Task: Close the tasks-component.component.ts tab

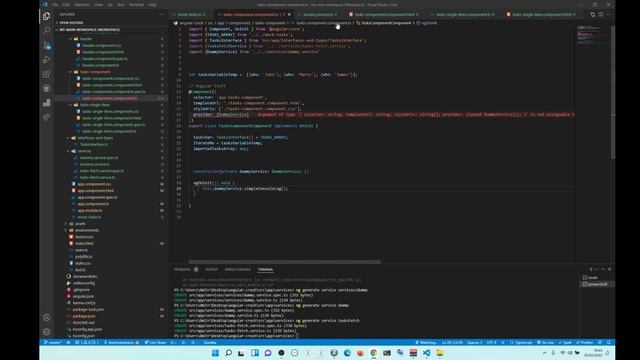Action: tap(289, 14)
